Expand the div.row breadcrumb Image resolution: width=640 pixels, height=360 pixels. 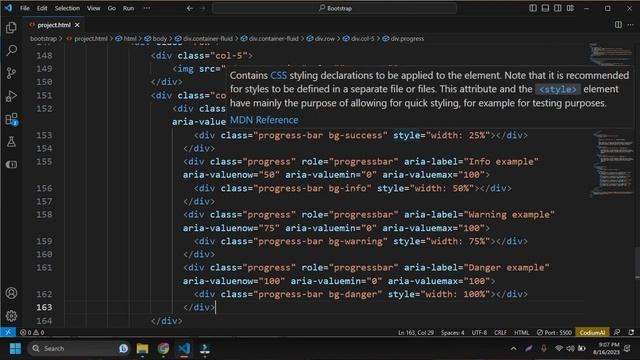pos(324,39)
